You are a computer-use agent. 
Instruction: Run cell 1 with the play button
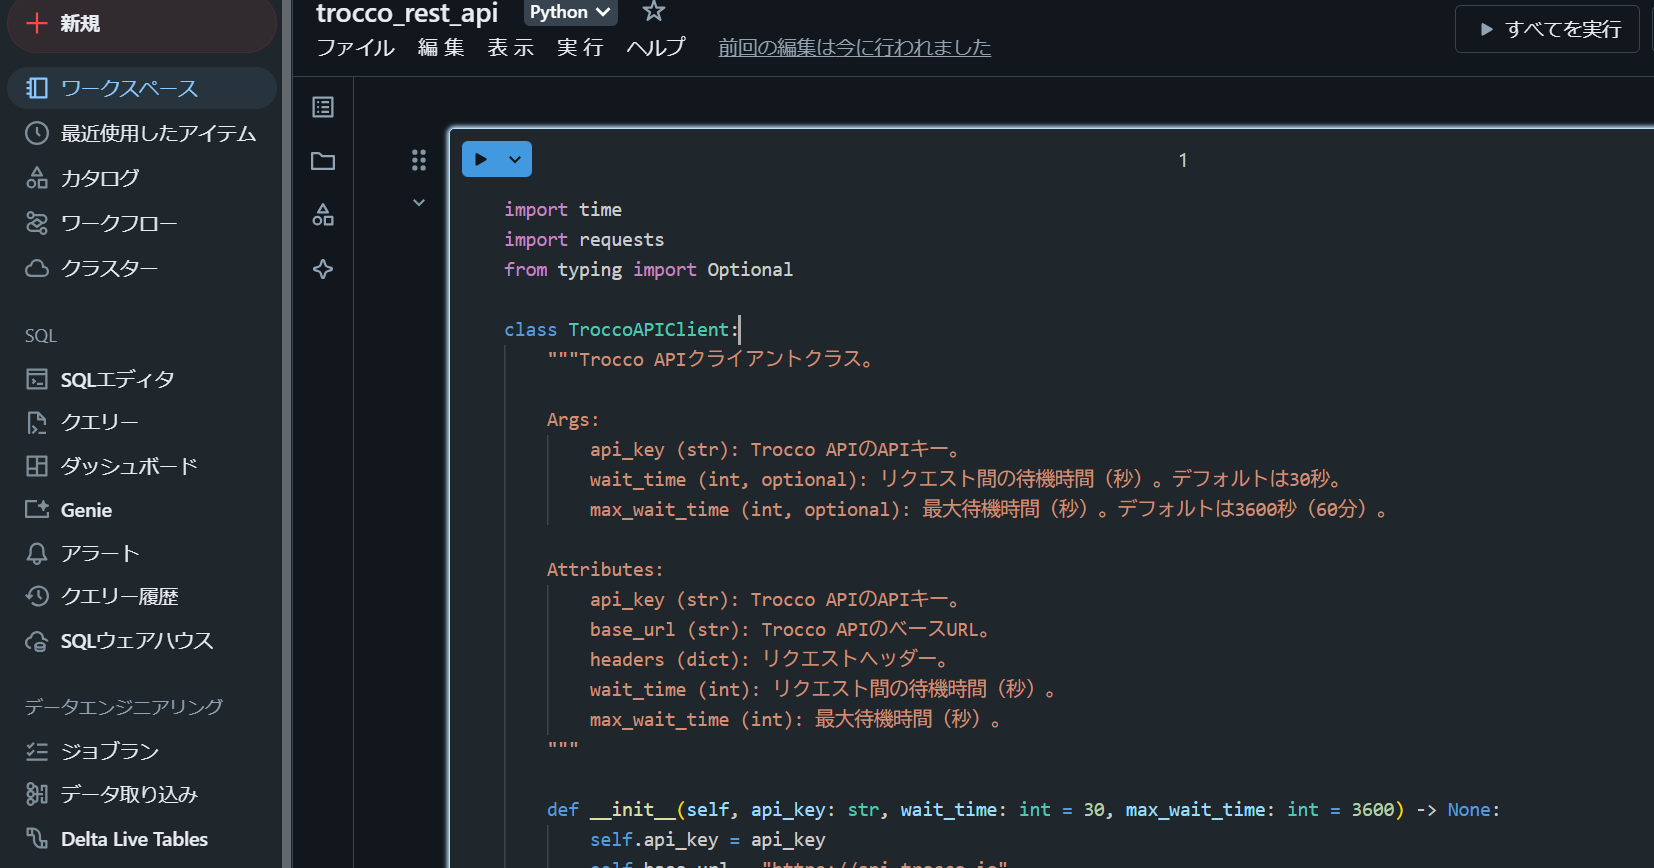481,159
